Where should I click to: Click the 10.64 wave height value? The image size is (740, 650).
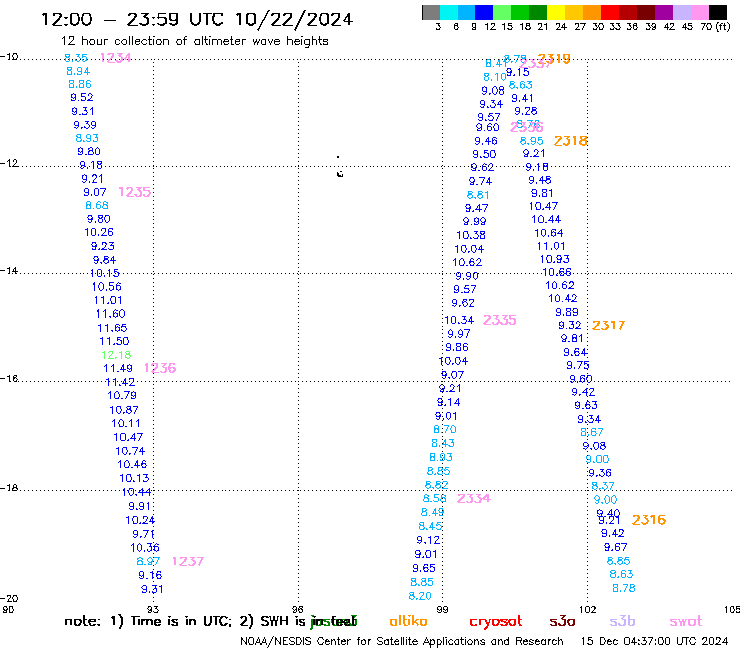coord(549,233)
